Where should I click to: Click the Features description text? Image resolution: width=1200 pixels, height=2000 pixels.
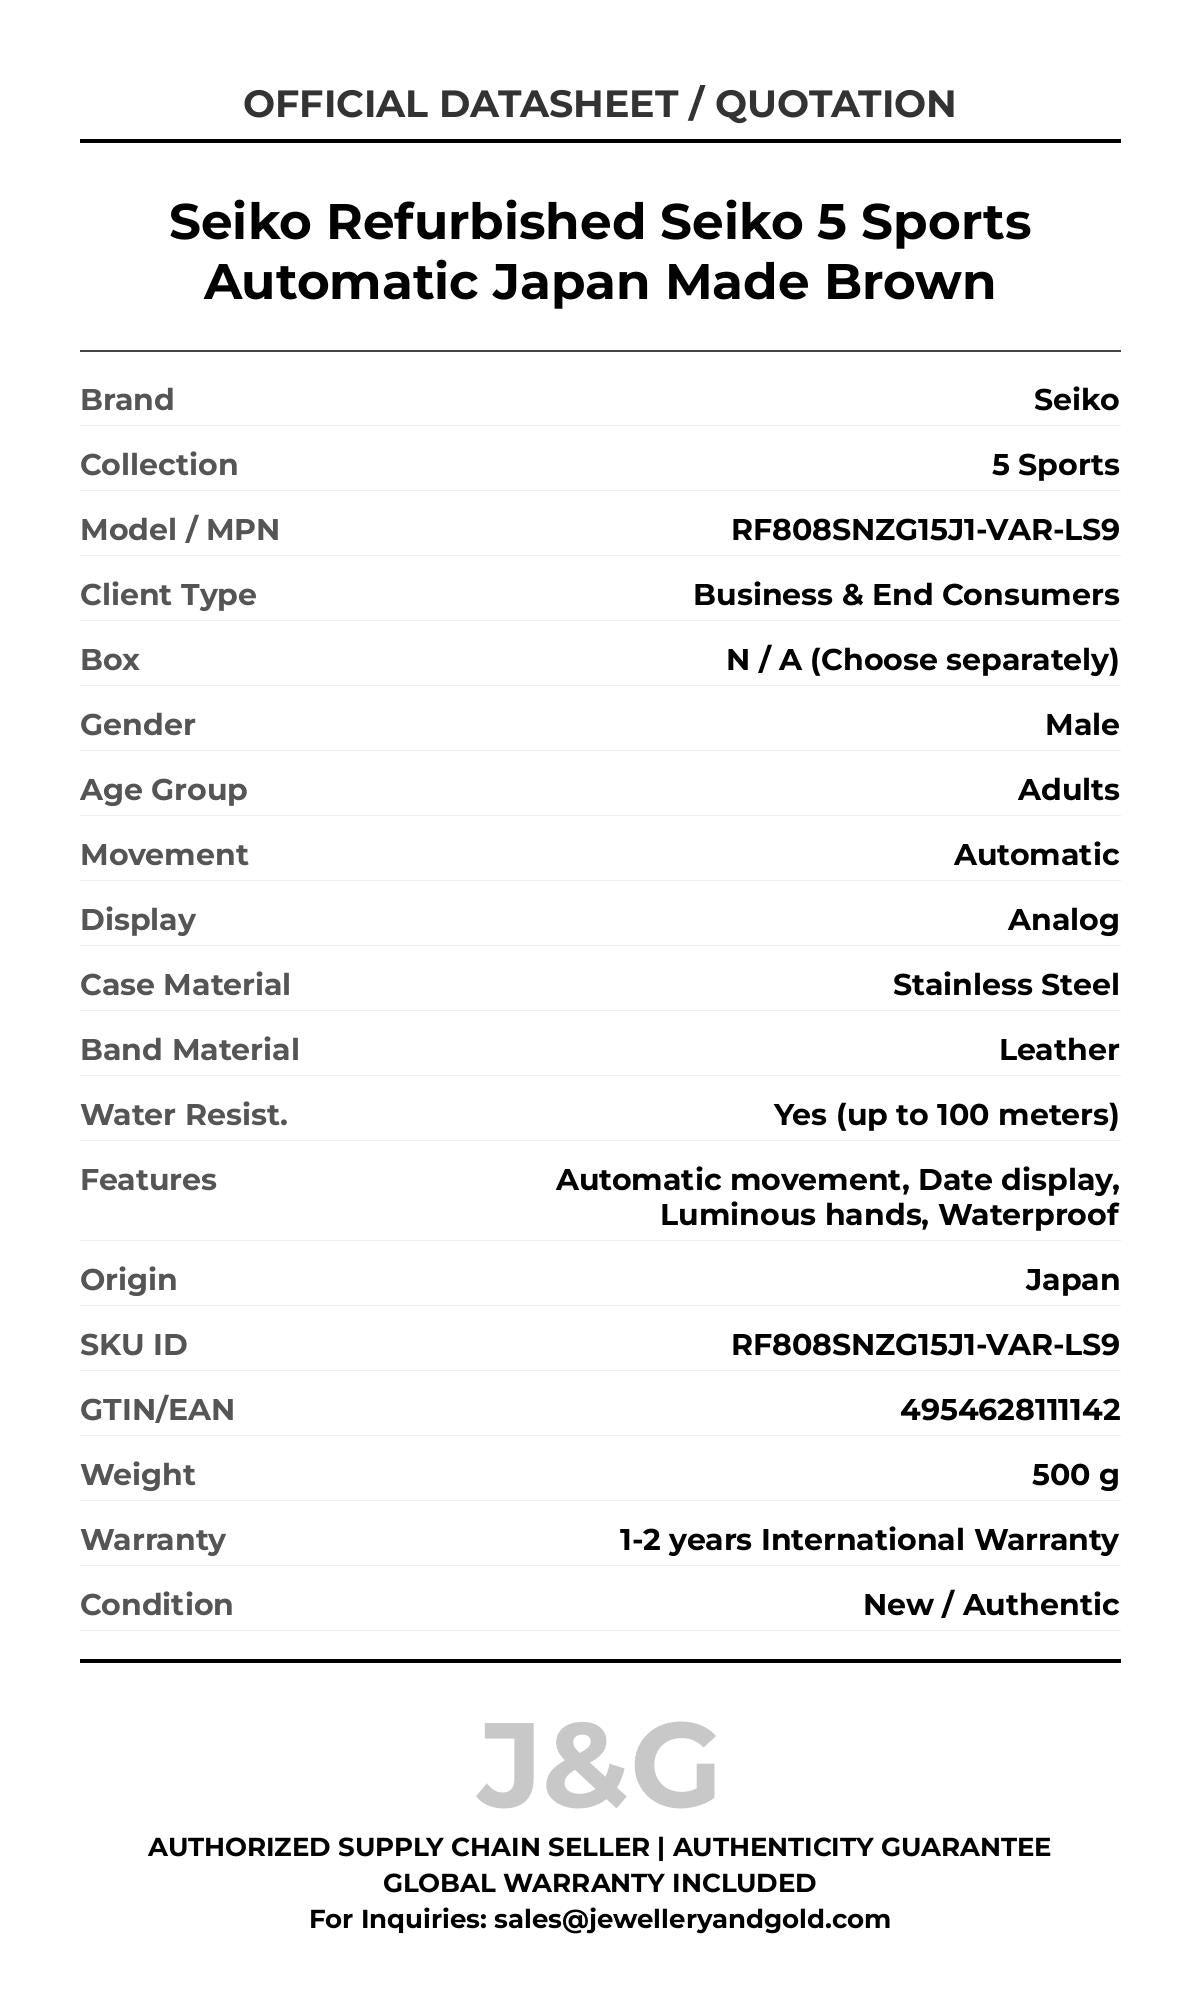coord(838,1197)
